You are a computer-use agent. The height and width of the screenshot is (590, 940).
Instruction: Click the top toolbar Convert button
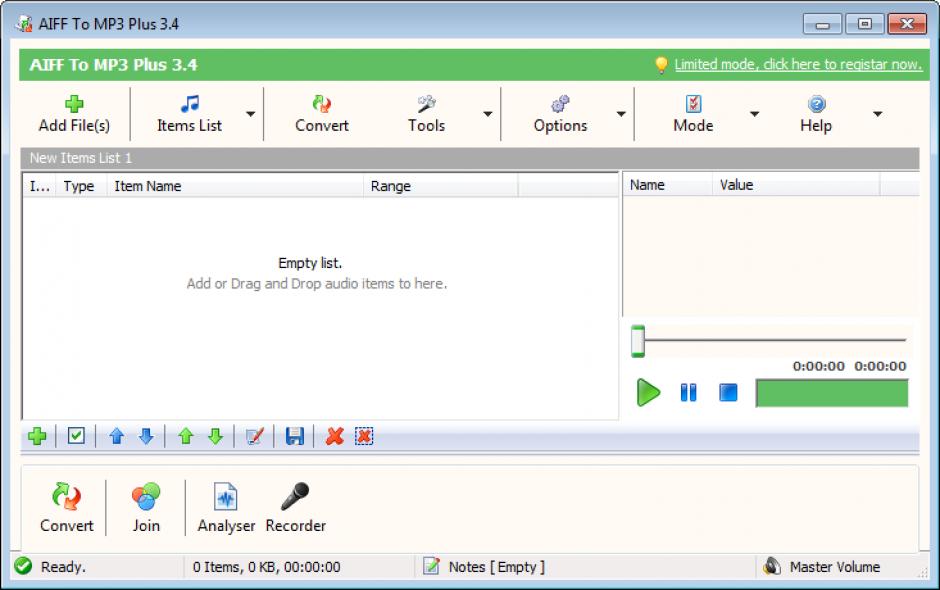pos(322,114)
